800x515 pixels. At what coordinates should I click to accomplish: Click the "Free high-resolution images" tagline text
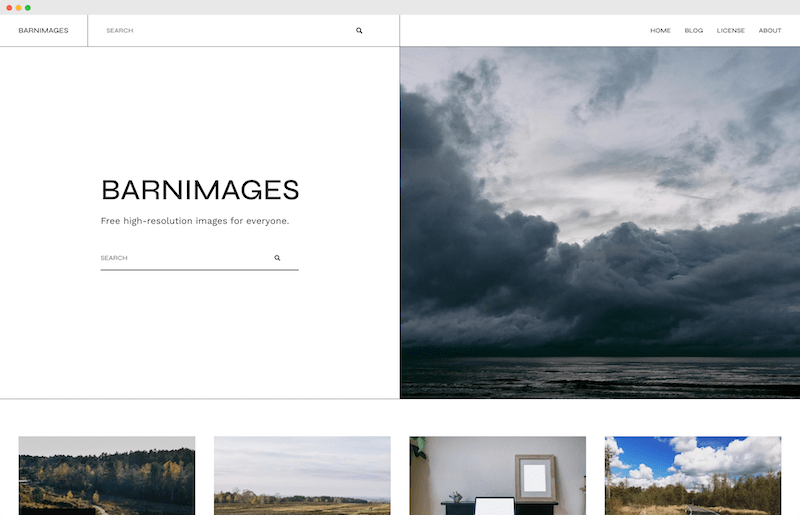(x=195, y=221)
